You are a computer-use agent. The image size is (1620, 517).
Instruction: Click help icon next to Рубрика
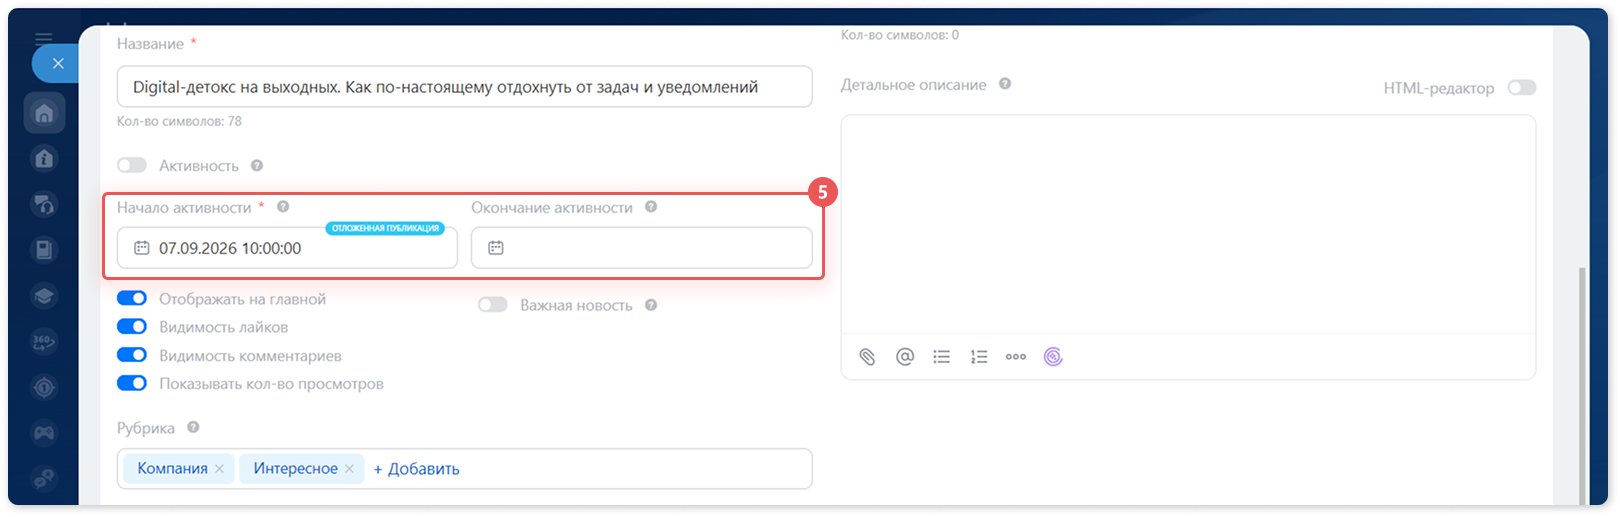(x=193, y=427)
